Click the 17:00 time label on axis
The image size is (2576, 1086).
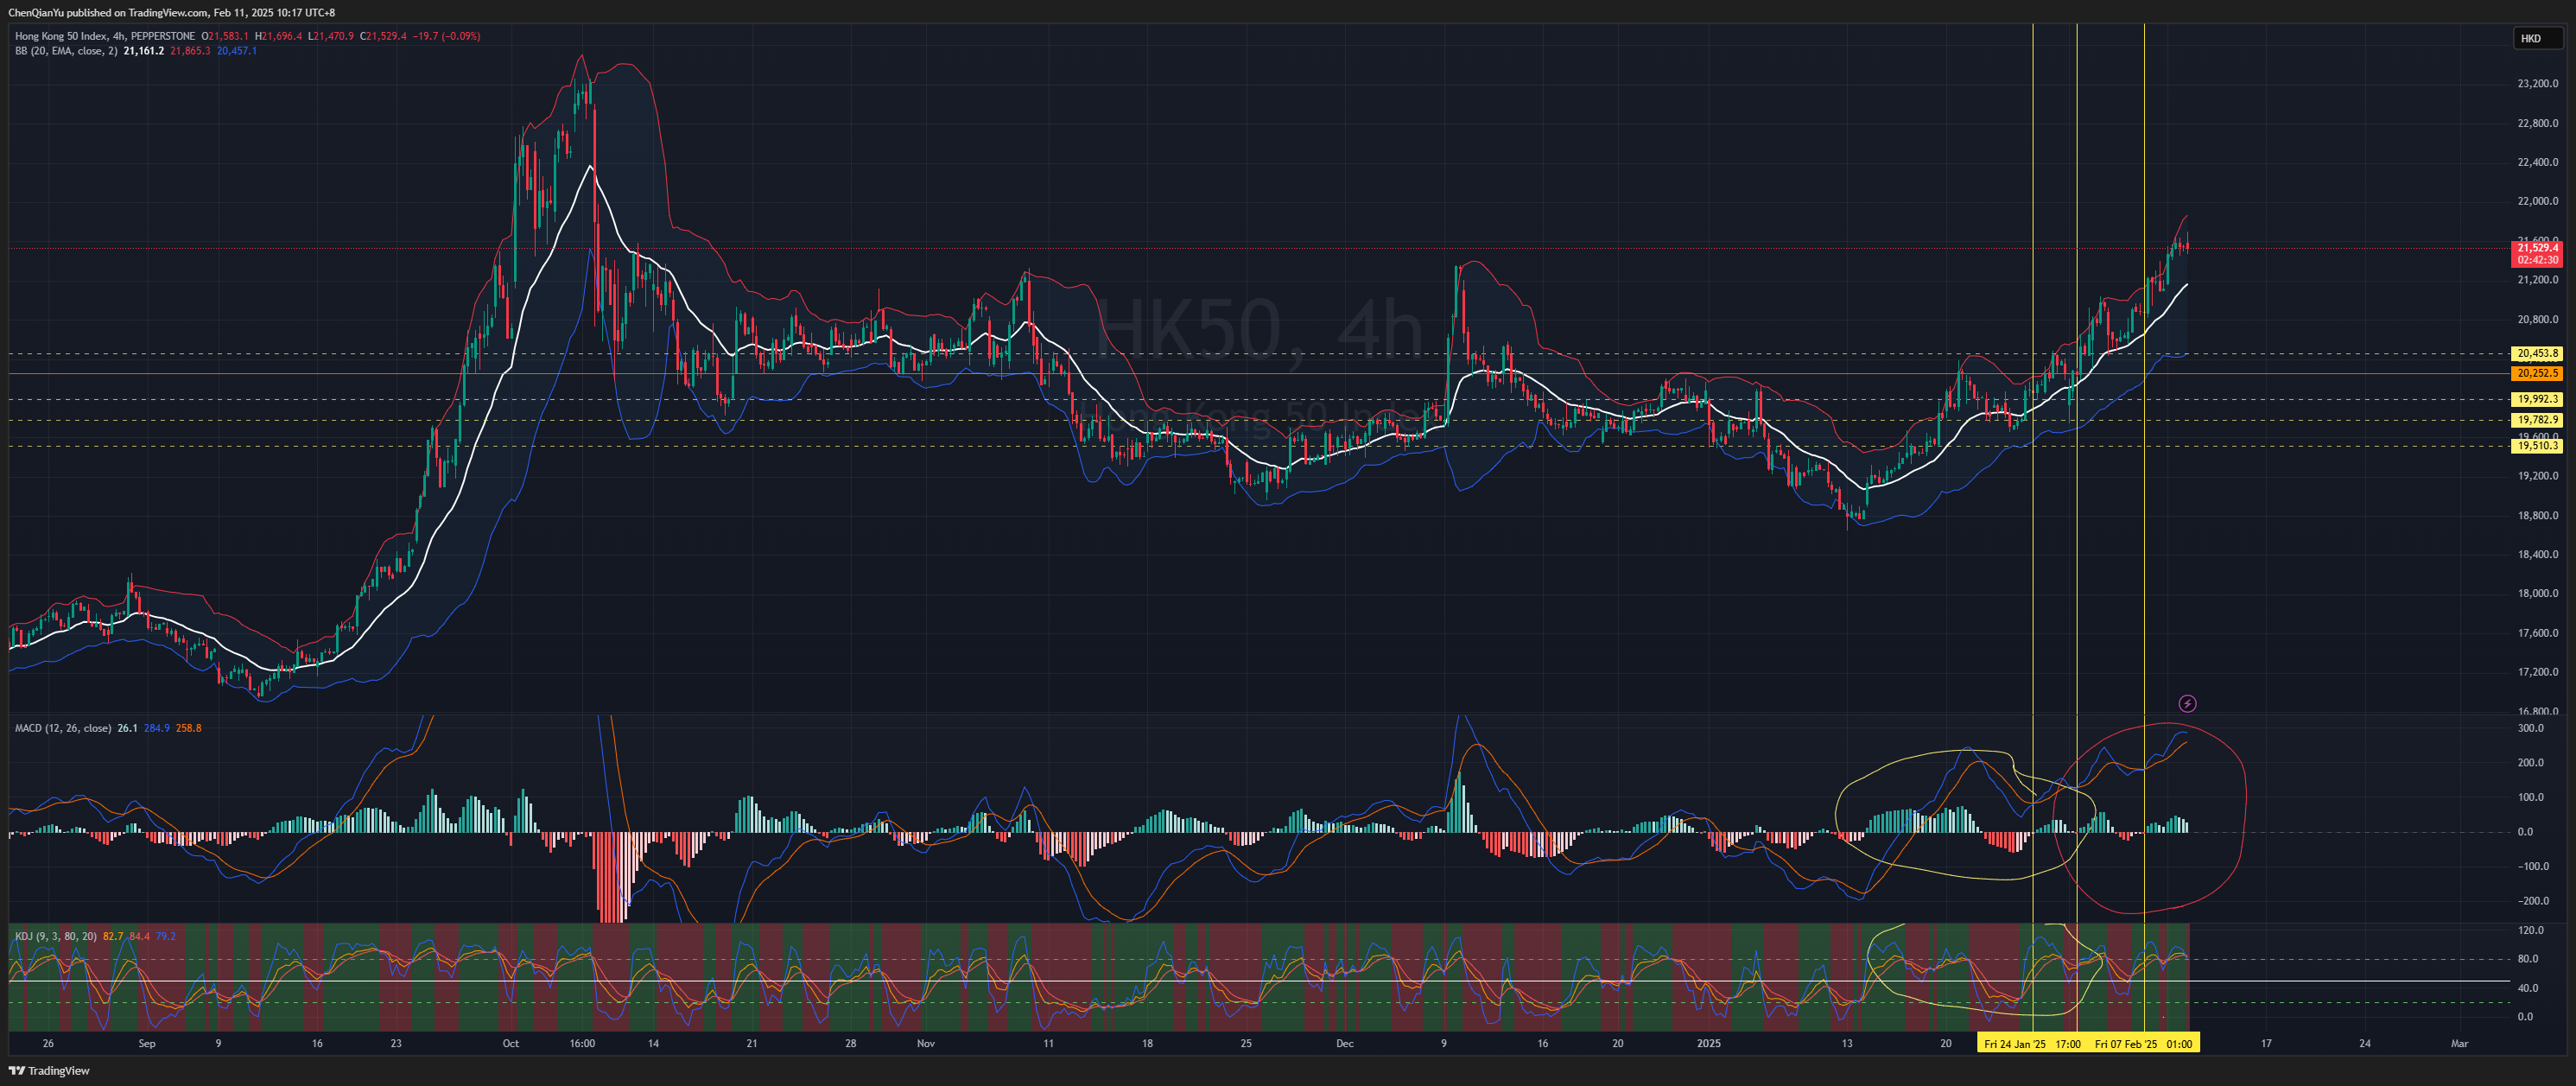pyautogui.click(x=2068, y=1044)
